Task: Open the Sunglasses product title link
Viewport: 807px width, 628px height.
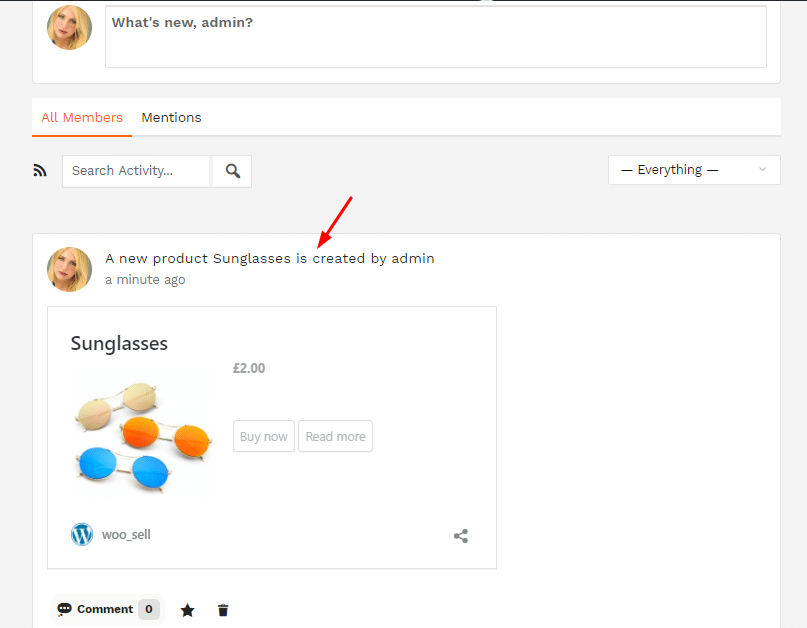Action: 119,343
